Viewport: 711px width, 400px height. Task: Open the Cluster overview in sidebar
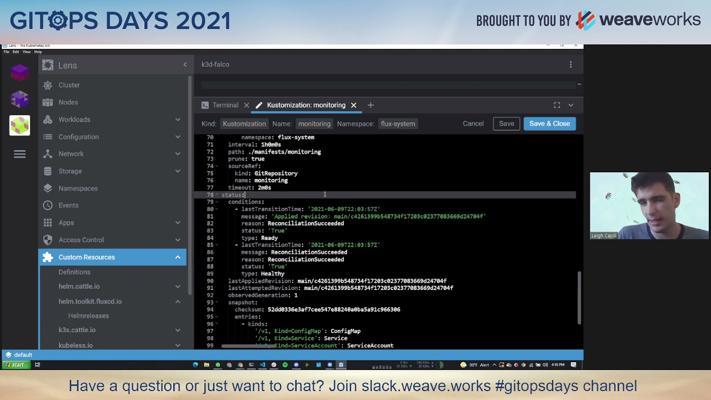68,85
